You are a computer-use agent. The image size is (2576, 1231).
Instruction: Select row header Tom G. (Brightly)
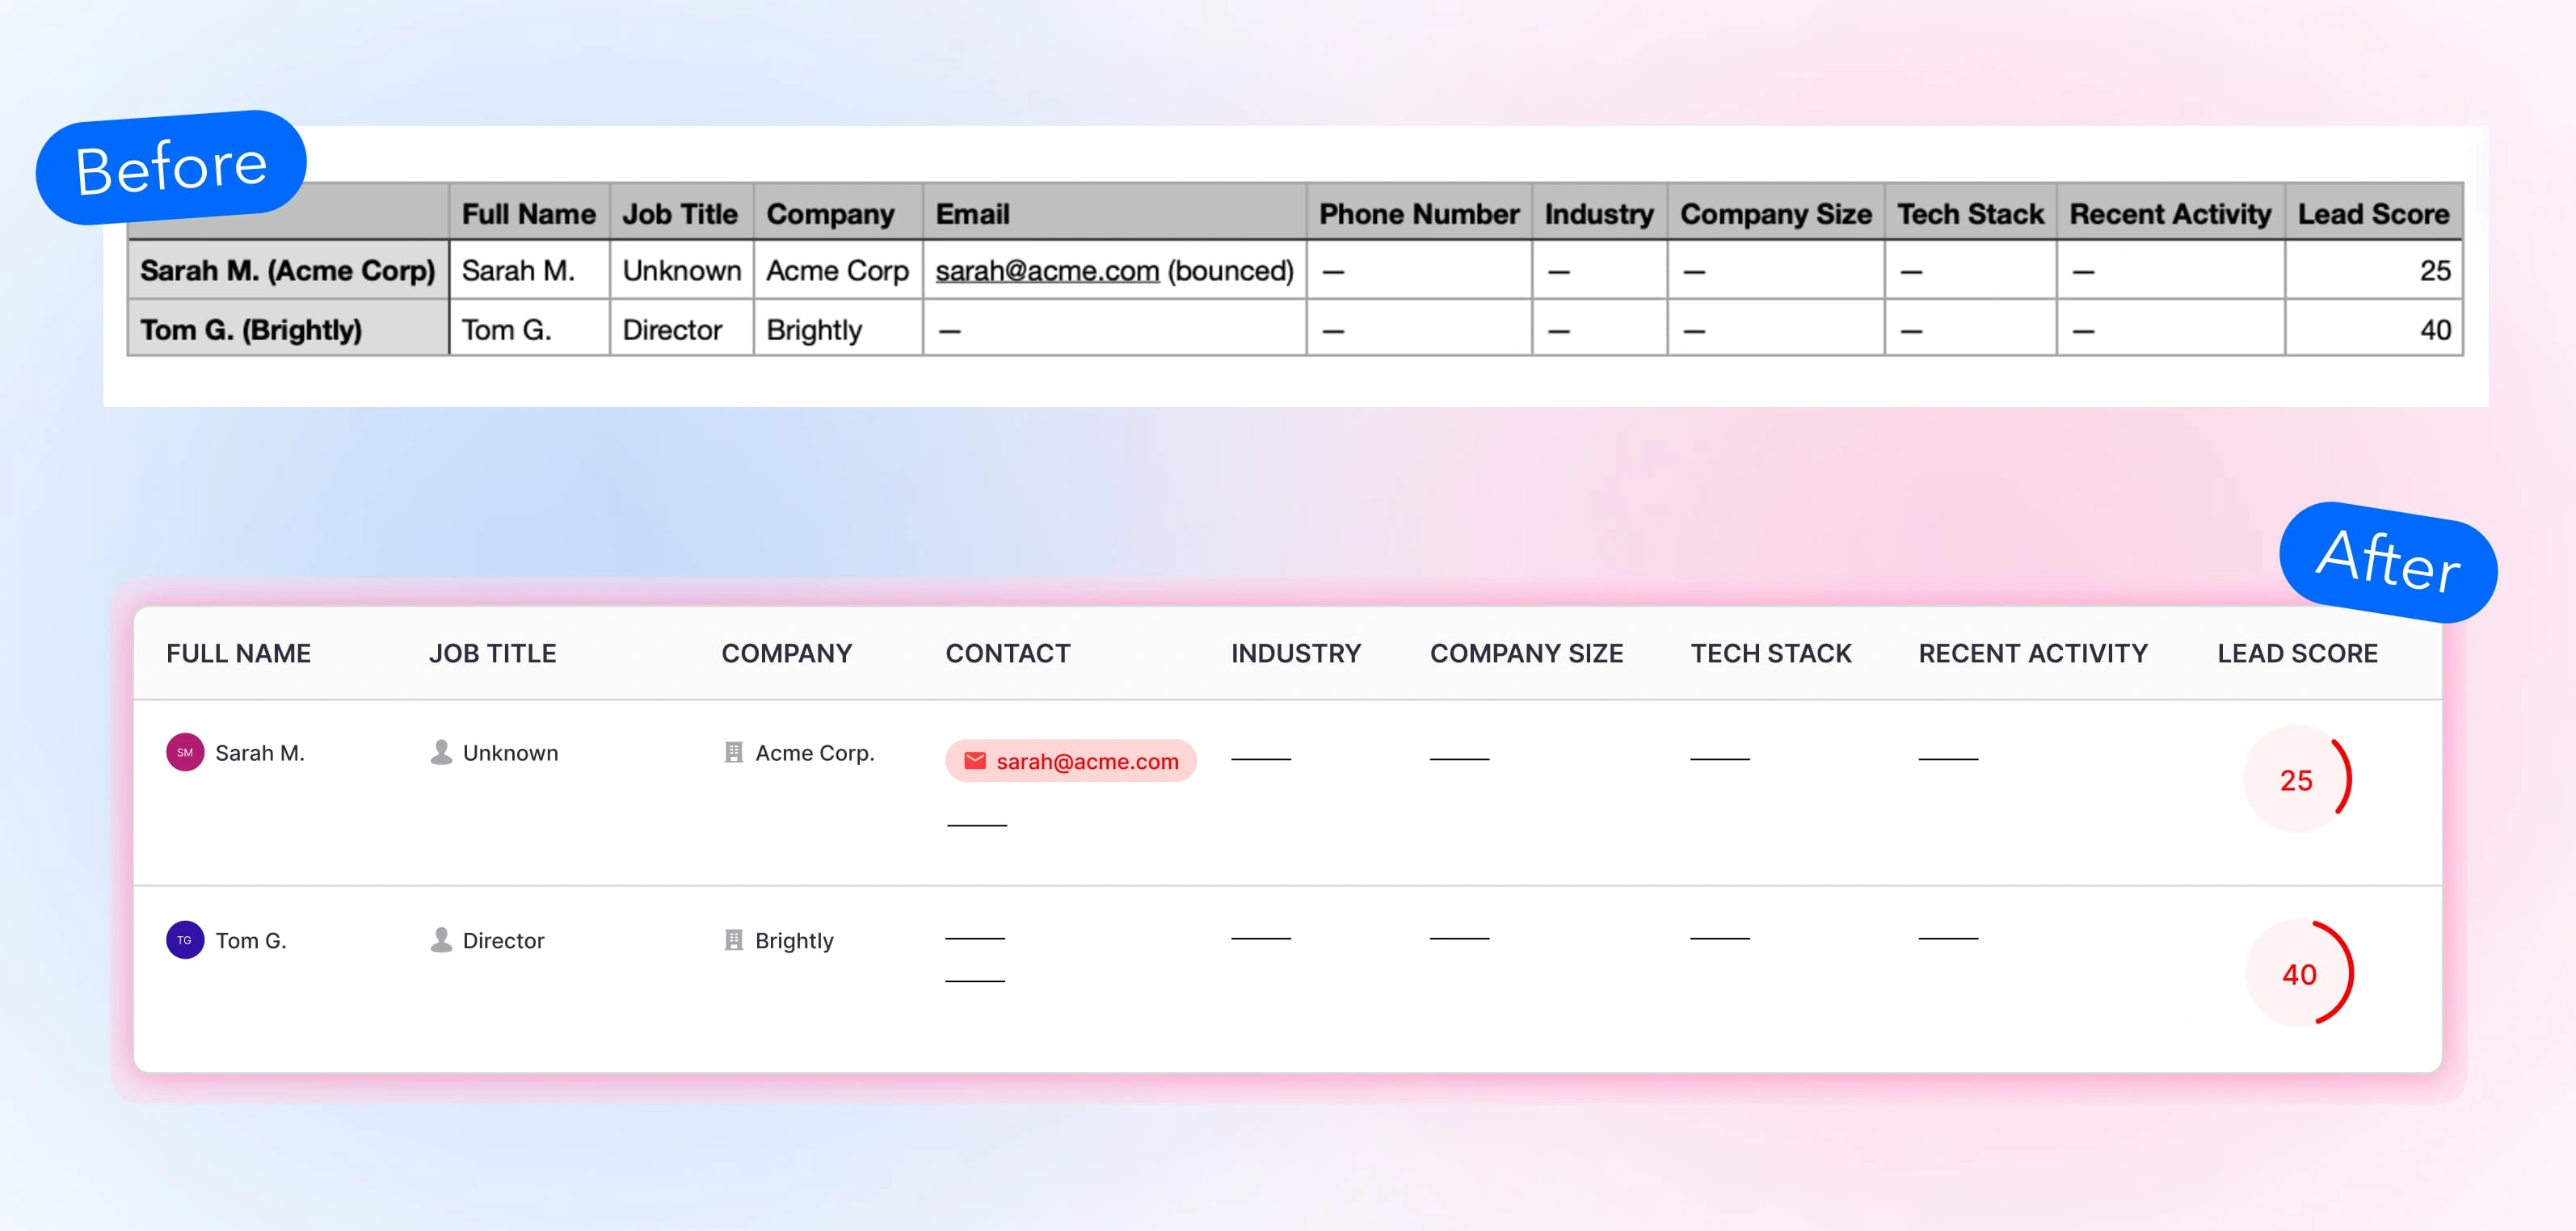click(x=288, y=329)
